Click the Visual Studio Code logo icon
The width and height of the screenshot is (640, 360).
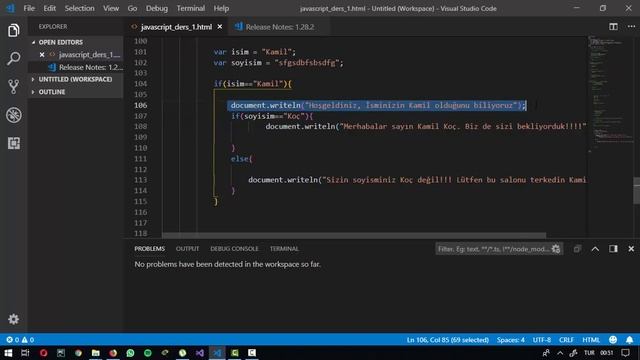[x=10, y=8]
